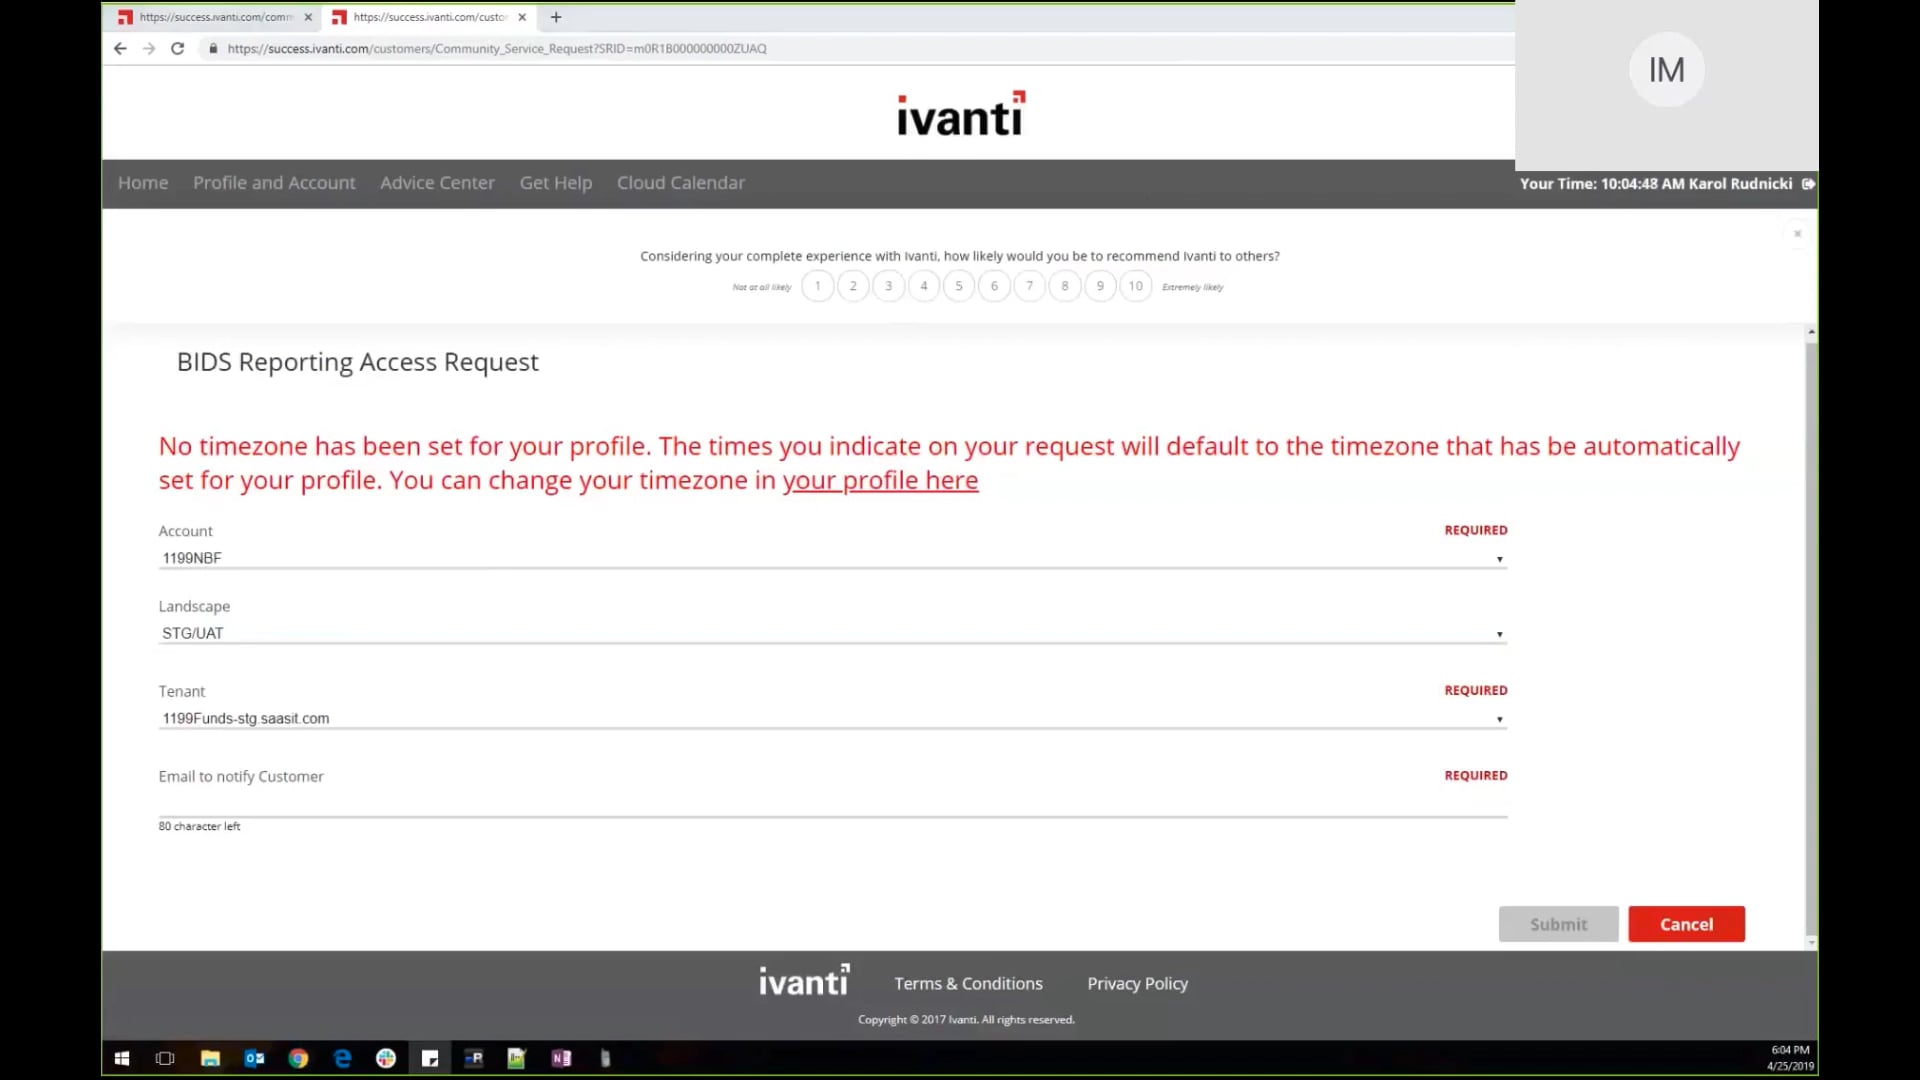1920x1080 pixels.
Task: Open the Cloud Calendar menu
Action: point(681,183)
